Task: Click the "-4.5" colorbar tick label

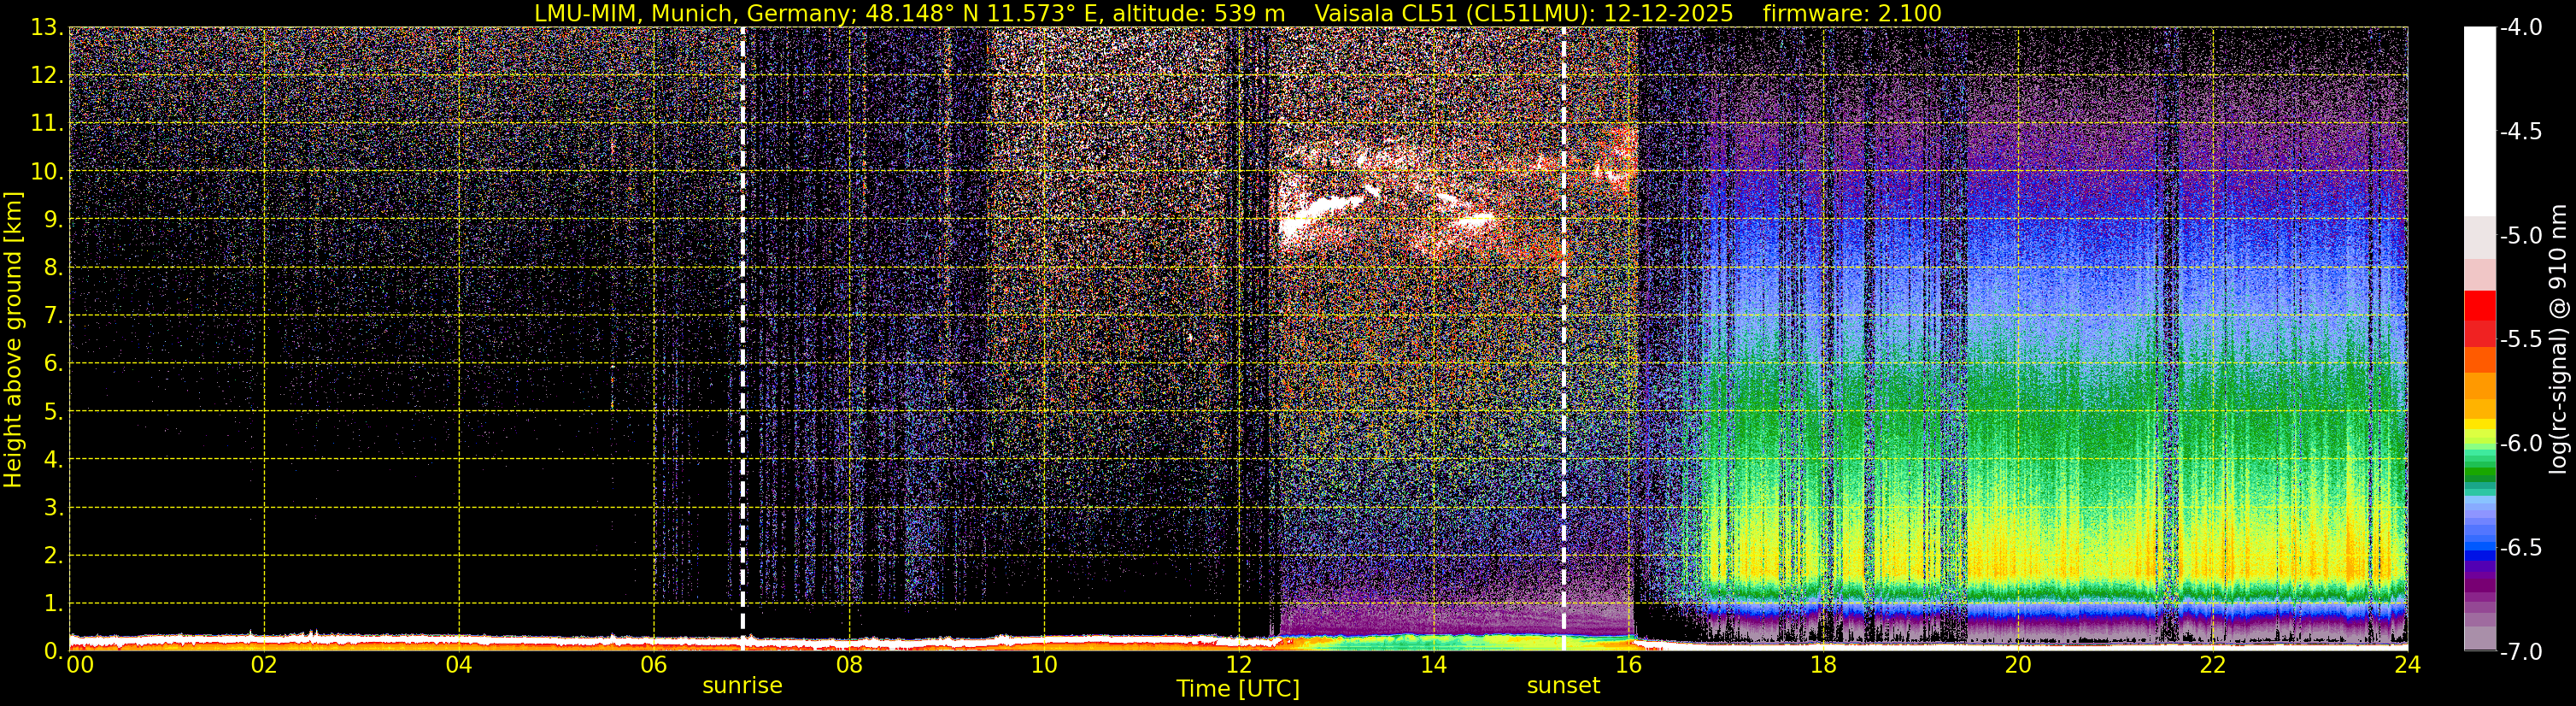Action: coord(2521,132)
